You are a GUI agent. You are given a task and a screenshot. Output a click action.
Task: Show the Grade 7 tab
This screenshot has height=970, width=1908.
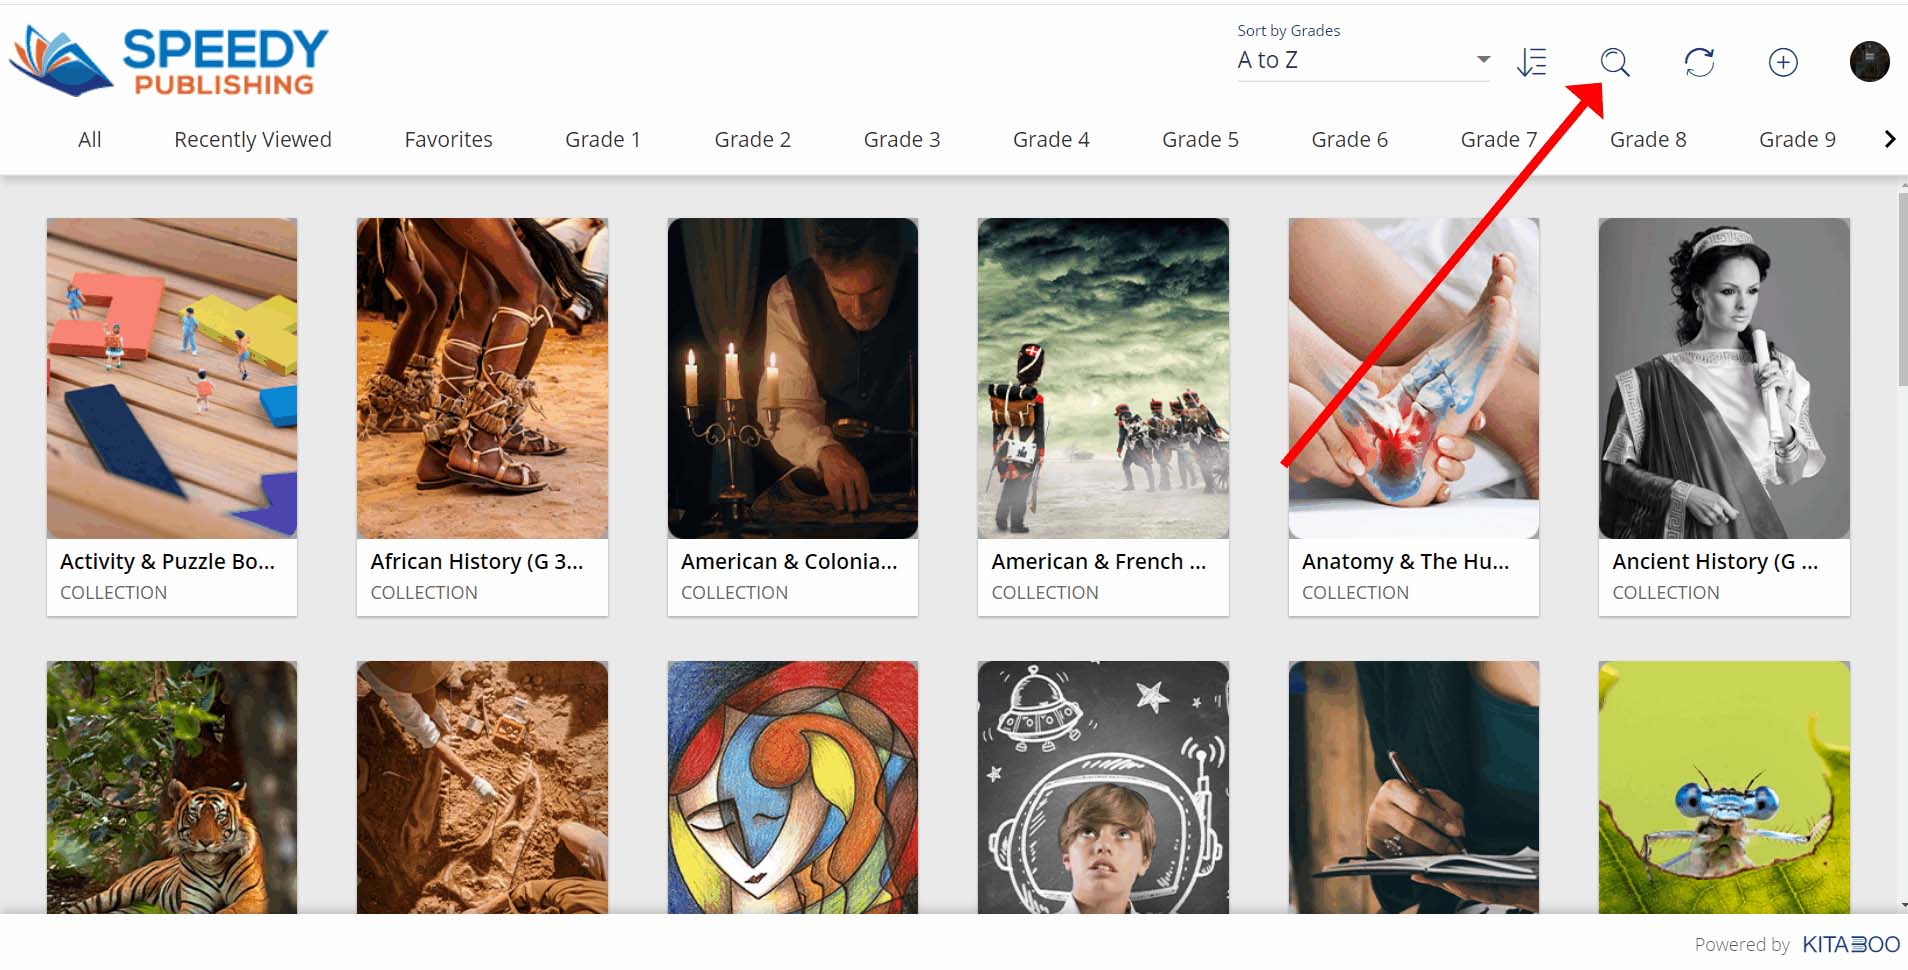coord(1498,139)
